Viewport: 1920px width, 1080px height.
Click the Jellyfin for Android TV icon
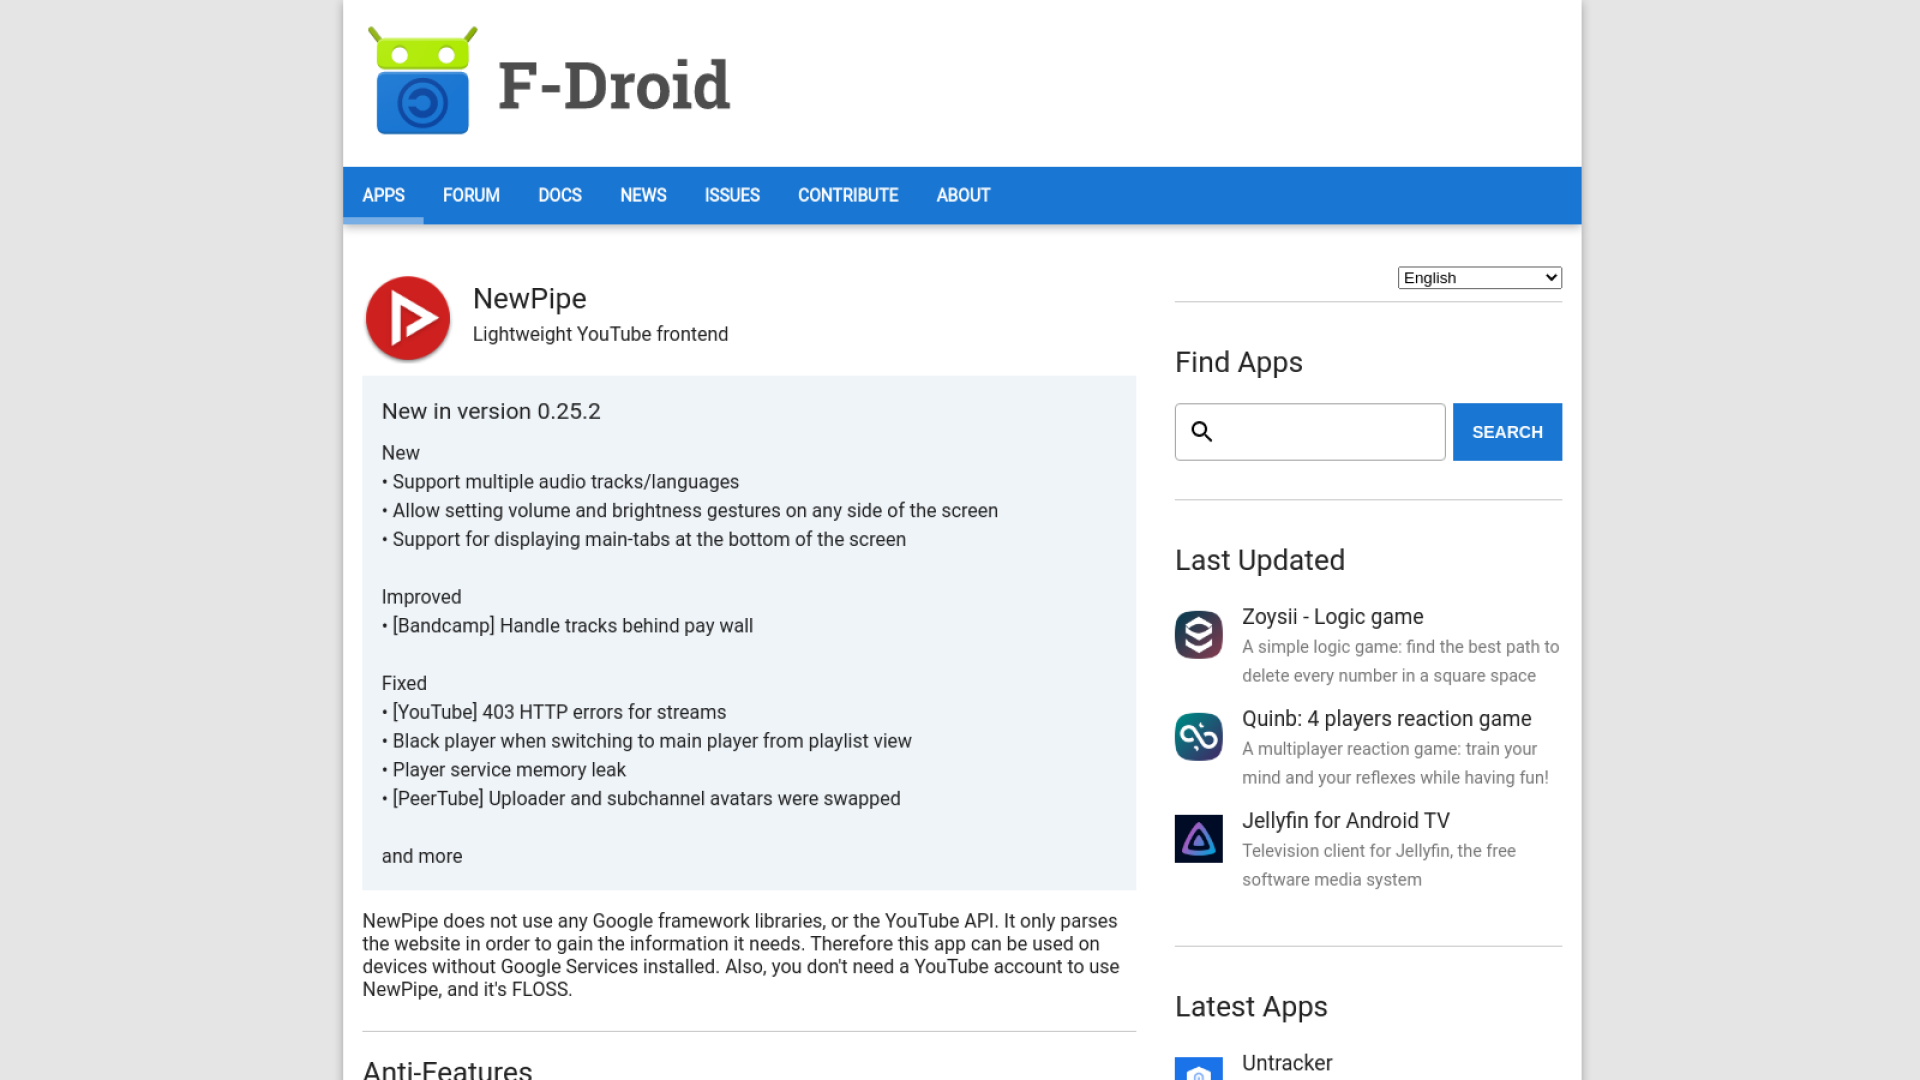click(1198, 838)
